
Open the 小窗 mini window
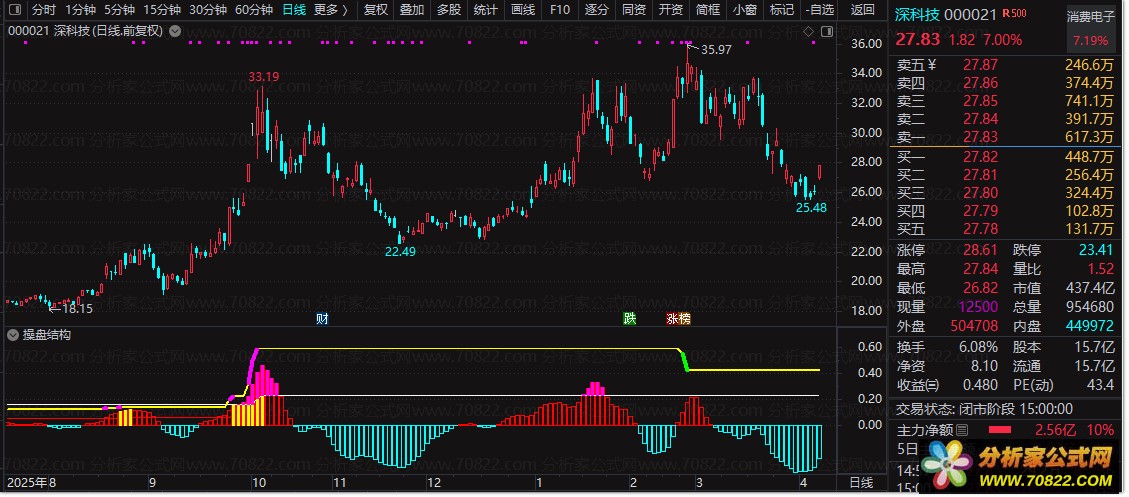[x=745, y=10]
